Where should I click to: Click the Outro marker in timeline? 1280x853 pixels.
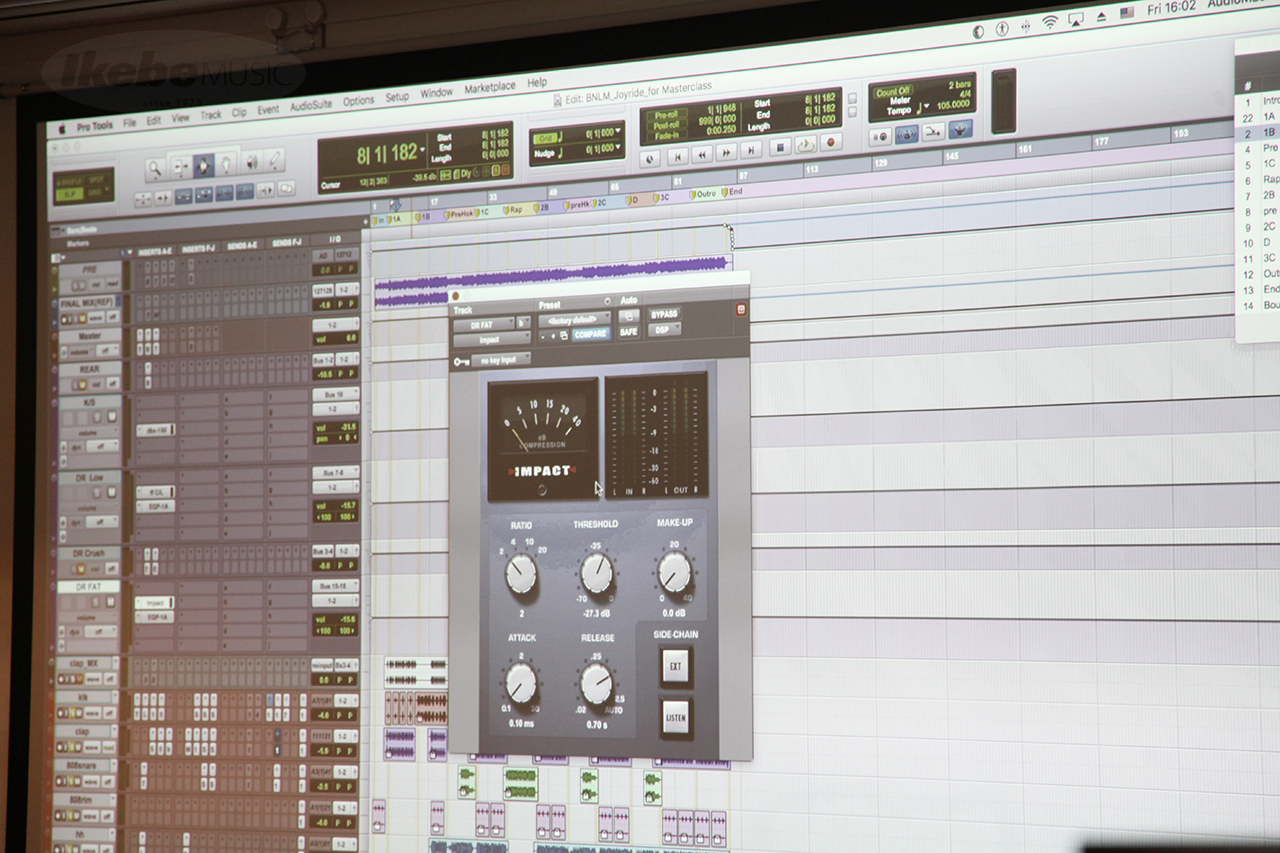tap(706, 193)
